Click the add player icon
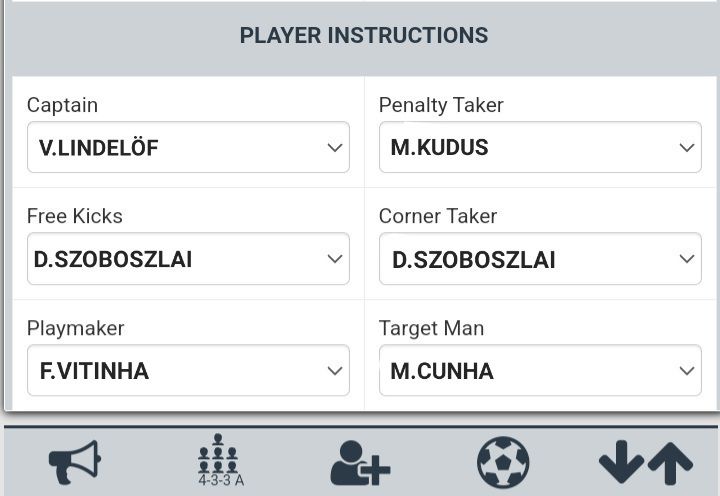Viewport: 720px width, 496px height. click(360, 464)
